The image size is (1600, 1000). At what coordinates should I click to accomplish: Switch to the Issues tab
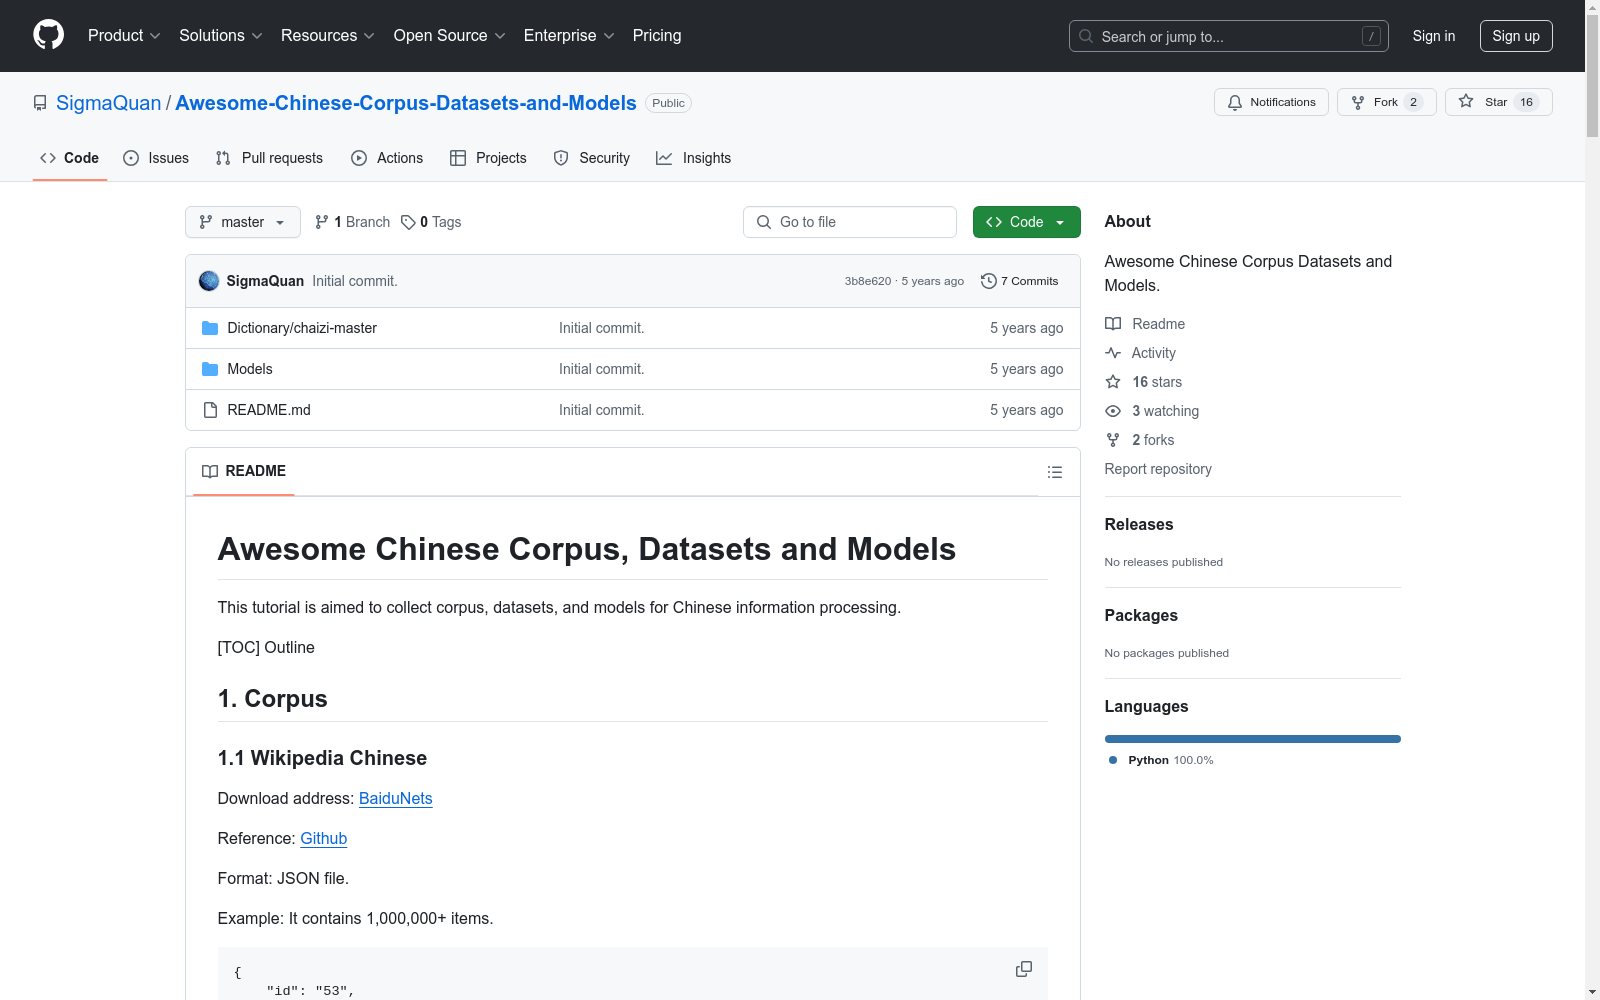click(x=156, y=158)
